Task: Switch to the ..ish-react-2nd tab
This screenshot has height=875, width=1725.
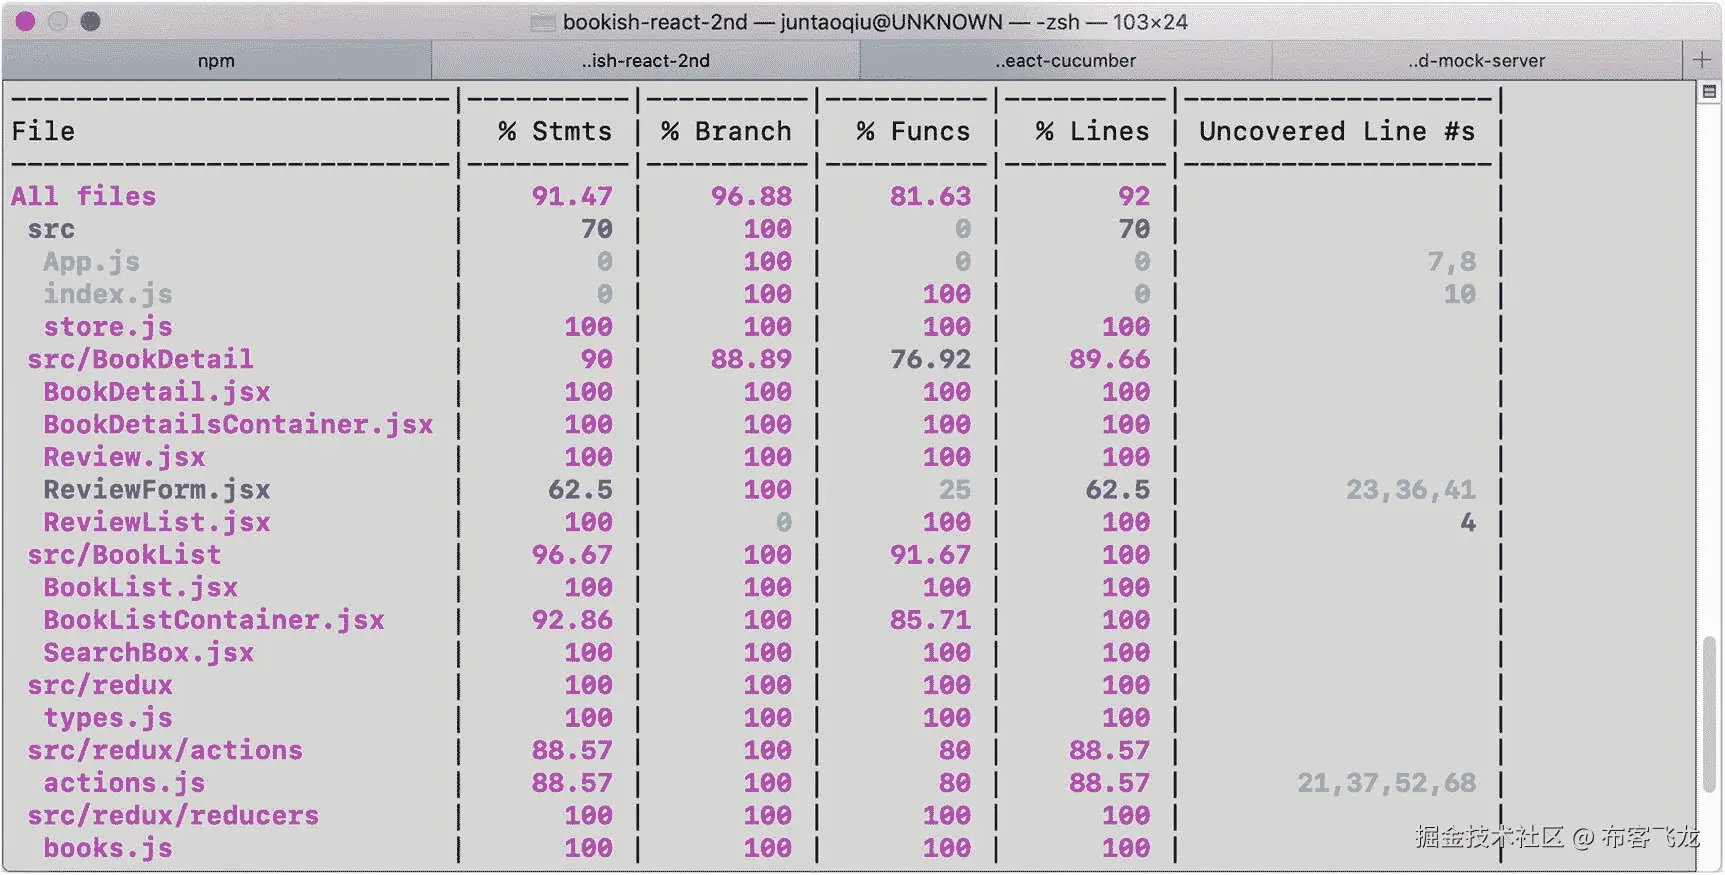Action: (x=646, y=60)
